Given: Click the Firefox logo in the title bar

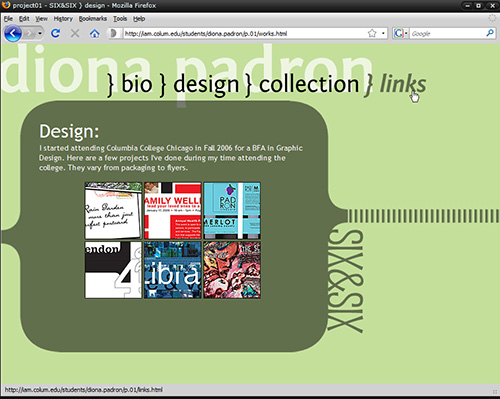Looking at the screenshot, I should (x=6, y=5).
